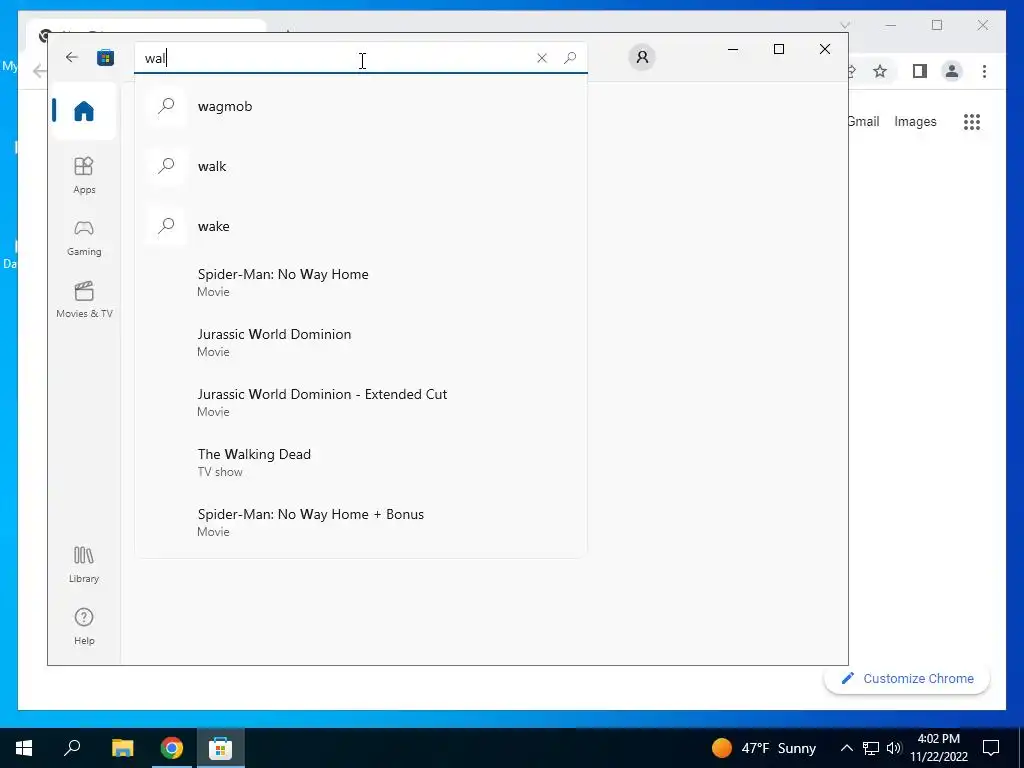
Task: Click the search magnifier in search box
Action: (569, 58)
